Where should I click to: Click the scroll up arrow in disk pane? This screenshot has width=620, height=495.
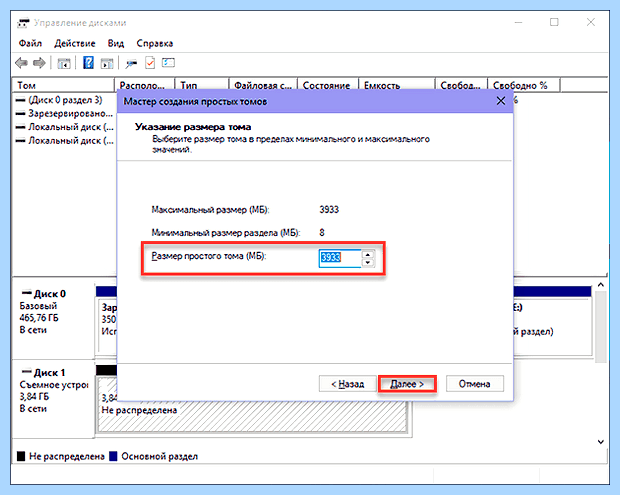[x=601, y=285]
